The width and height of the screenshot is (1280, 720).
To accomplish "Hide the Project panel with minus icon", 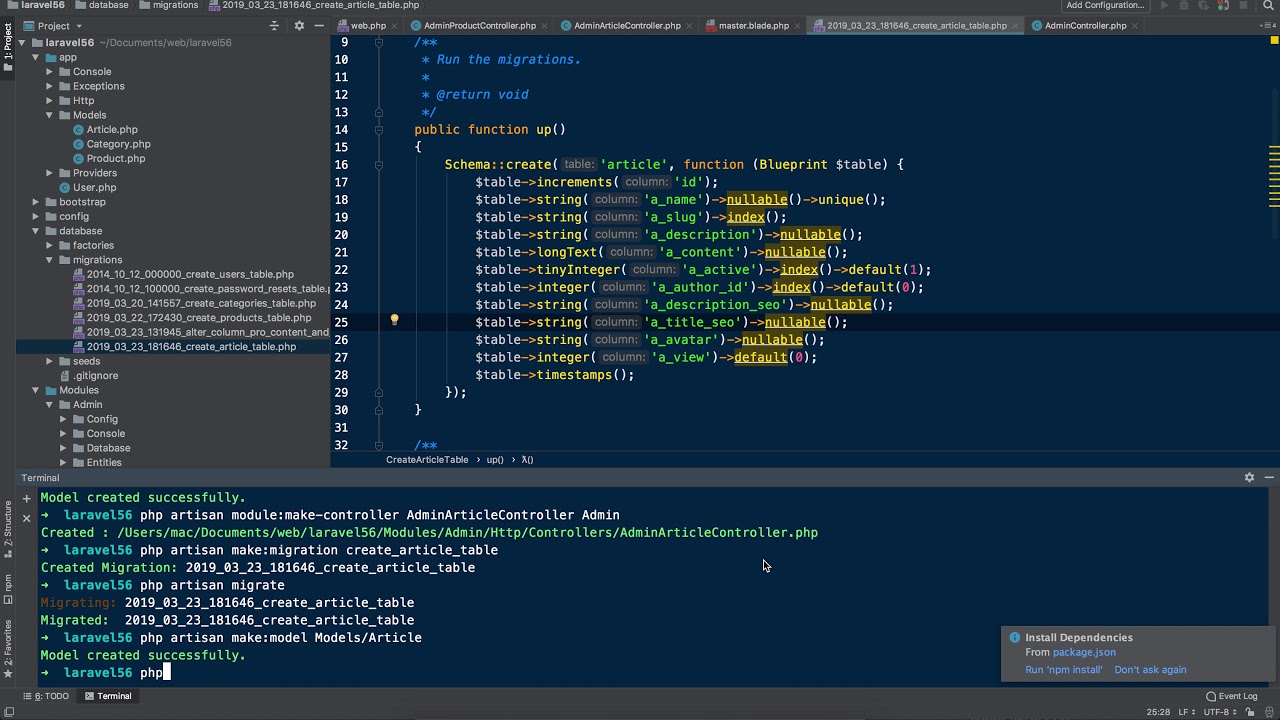I will (x=318, y=26).
